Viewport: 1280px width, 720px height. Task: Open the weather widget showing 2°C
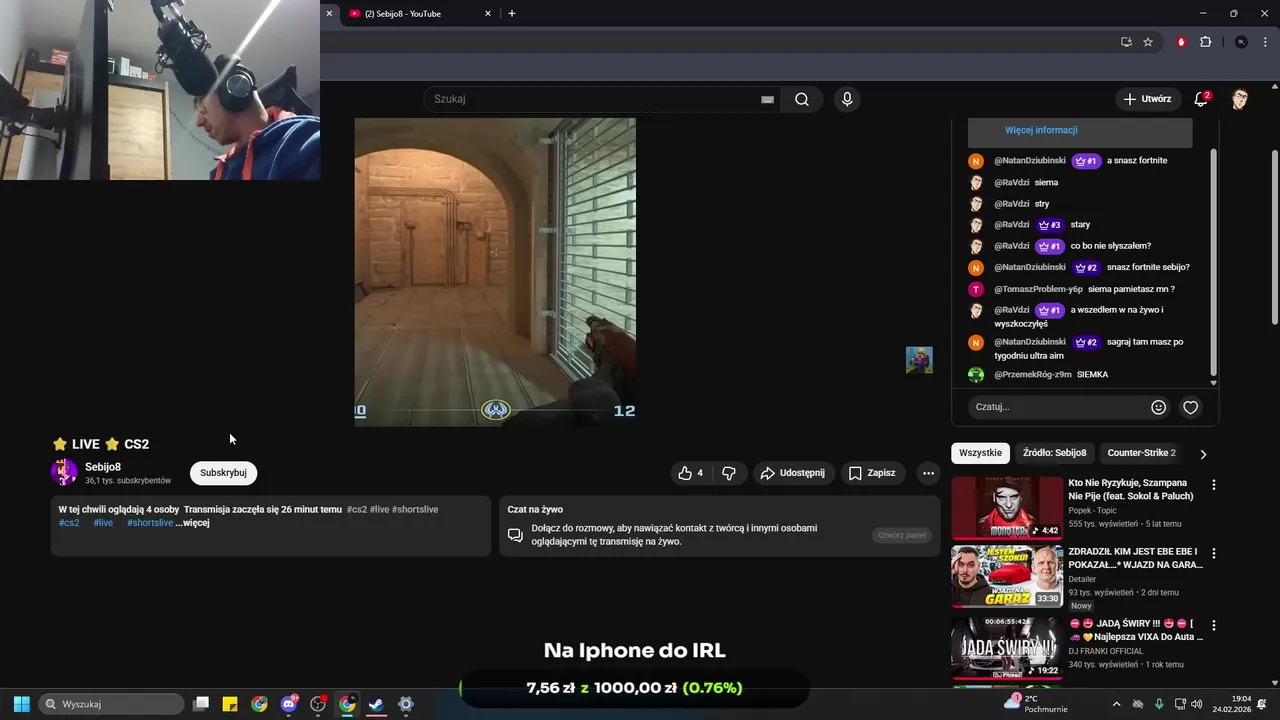coord(1034,704)
